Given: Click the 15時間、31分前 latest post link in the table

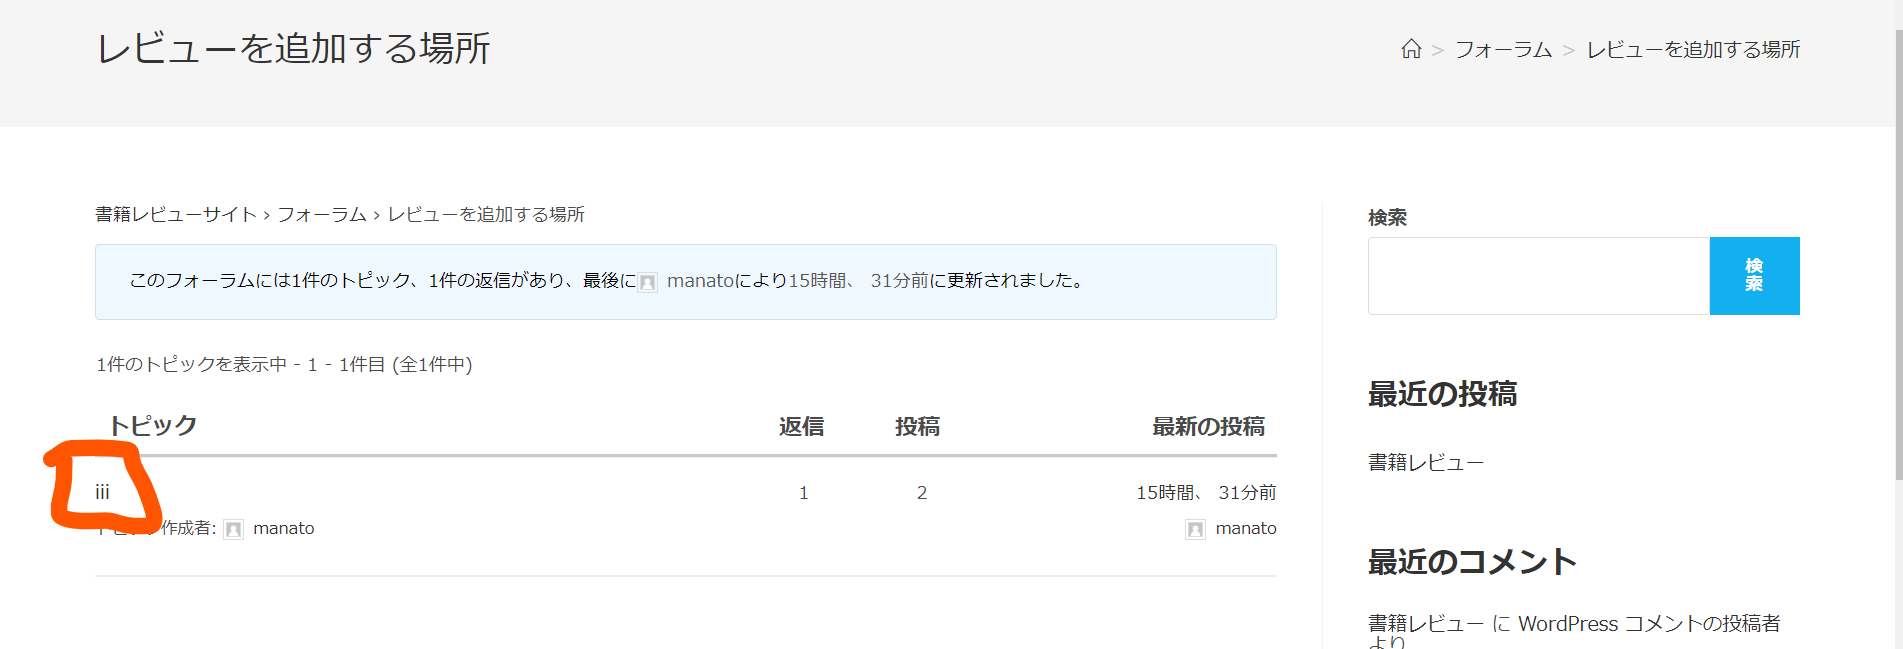Looking at the screenshot, I should click(1205, 492).
